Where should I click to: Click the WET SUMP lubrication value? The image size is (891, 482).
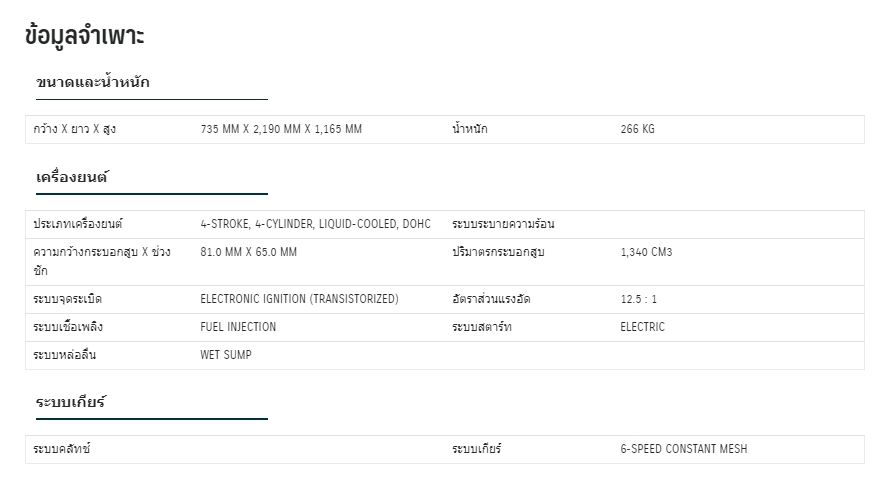coord(226,355)
